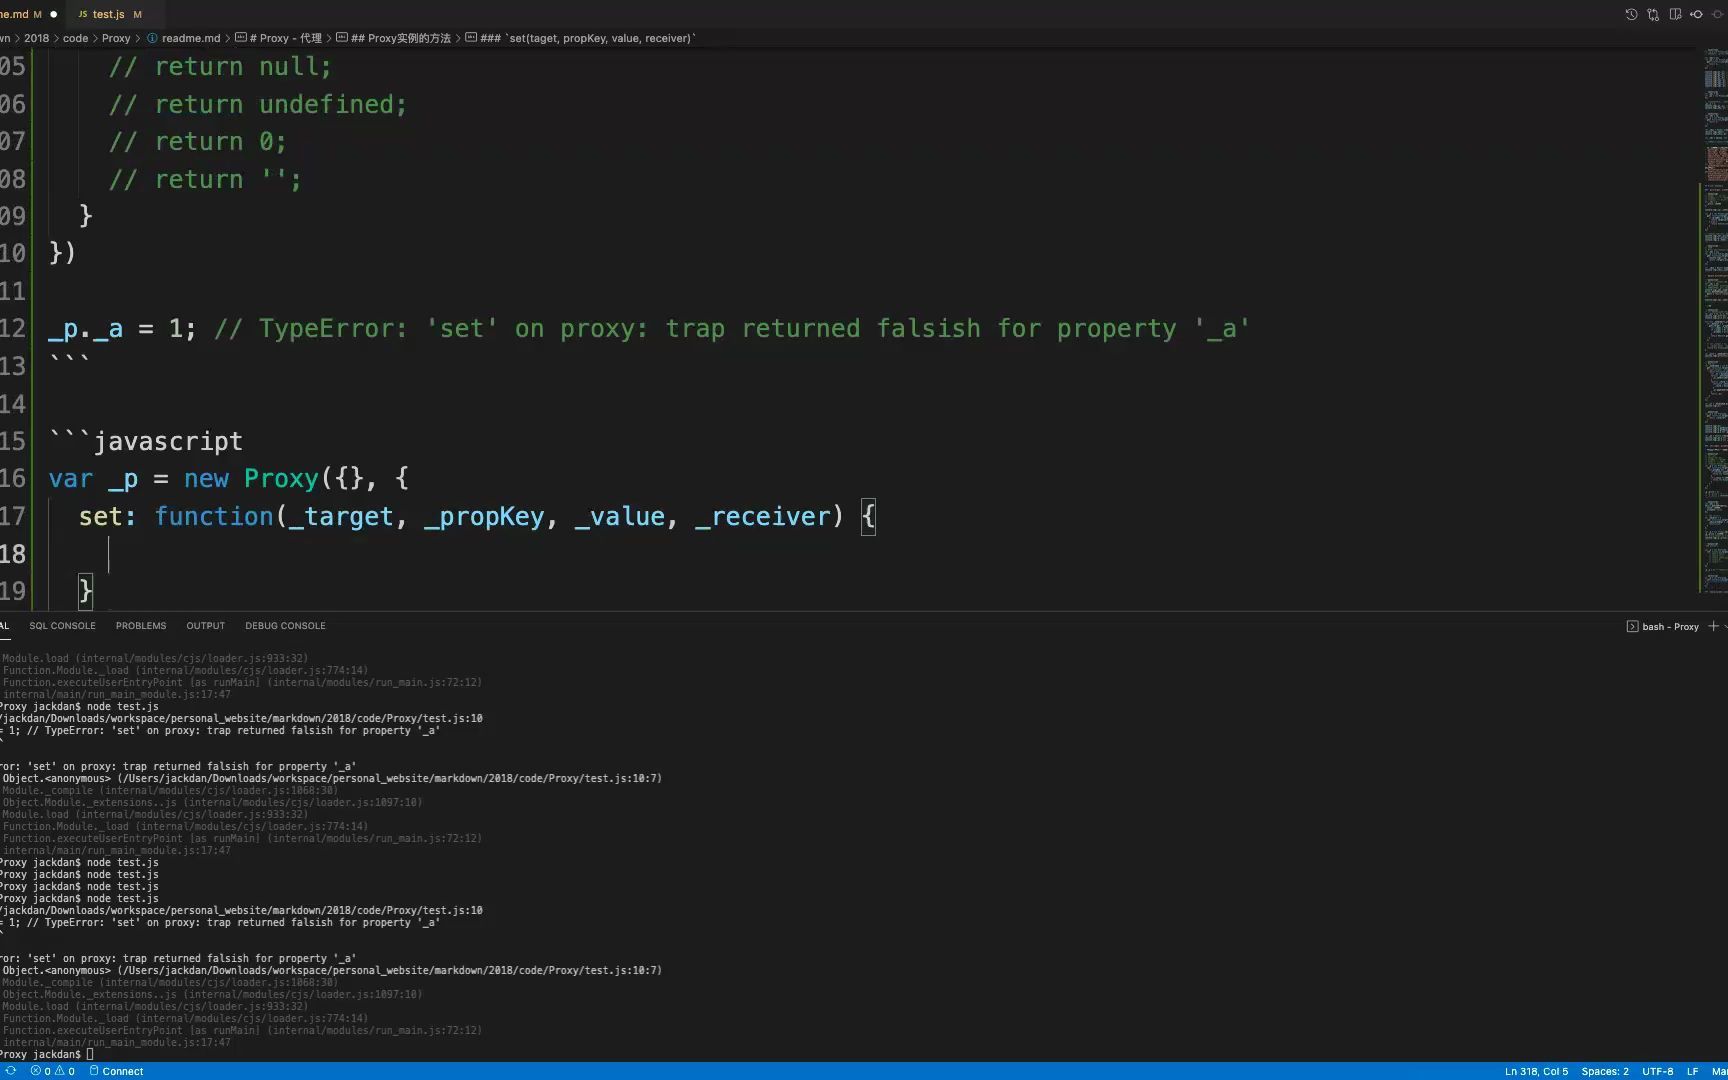1728x1080 pixels.
Task: Open the '## Proxy实例的方法' breadcrumb
Action: 401,38
